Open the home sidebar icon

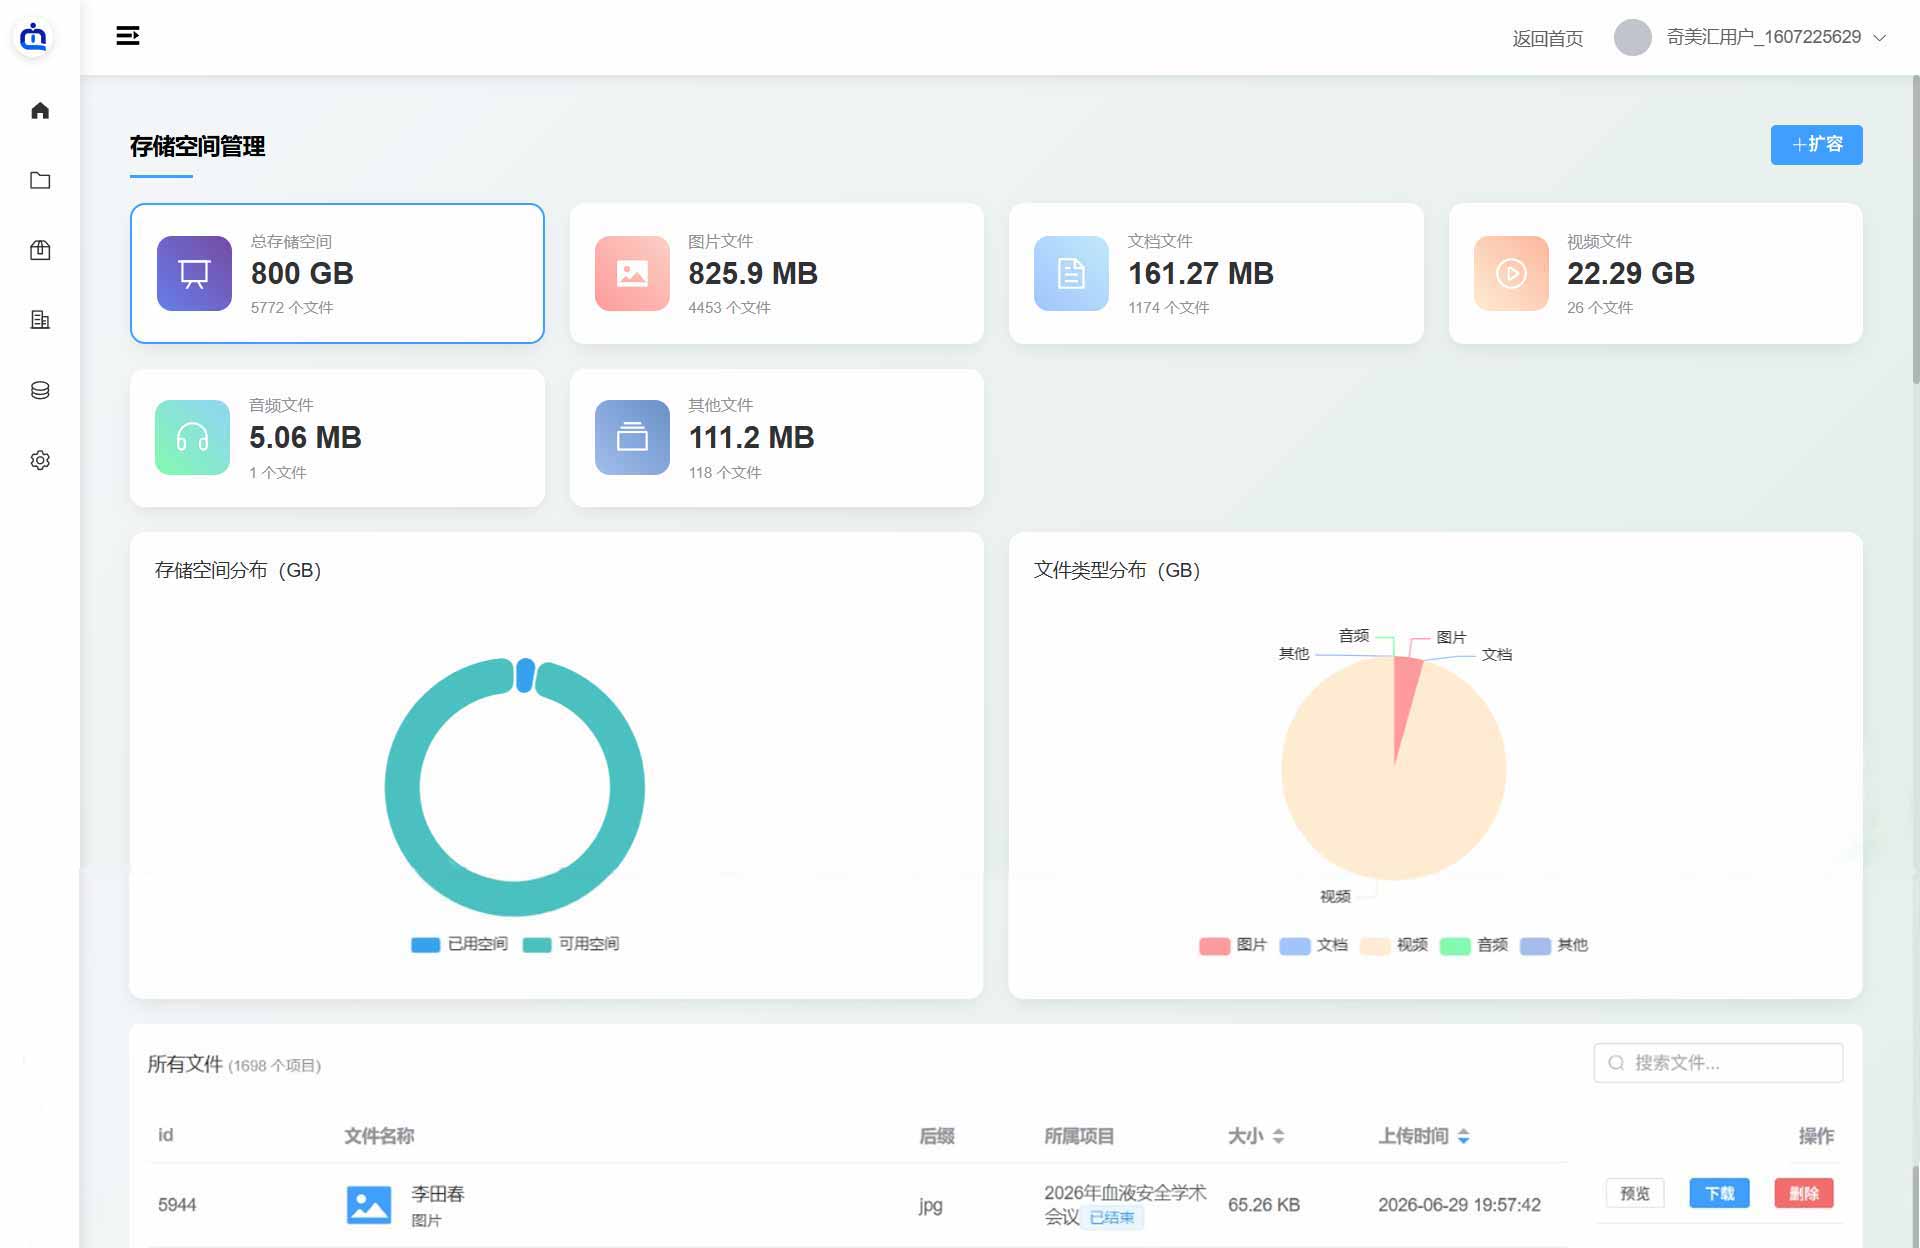[x=40, y=110]
